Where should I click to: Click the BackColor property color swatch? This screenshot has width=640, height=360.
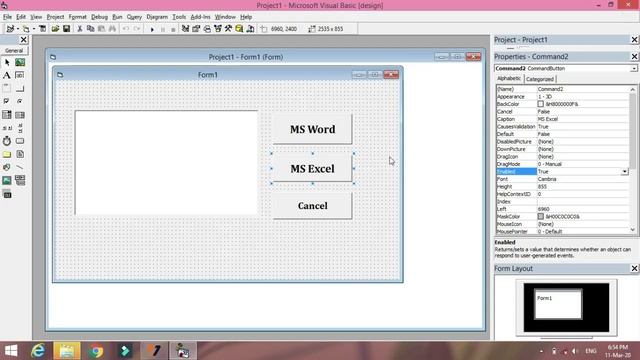(x=540, y=104)
